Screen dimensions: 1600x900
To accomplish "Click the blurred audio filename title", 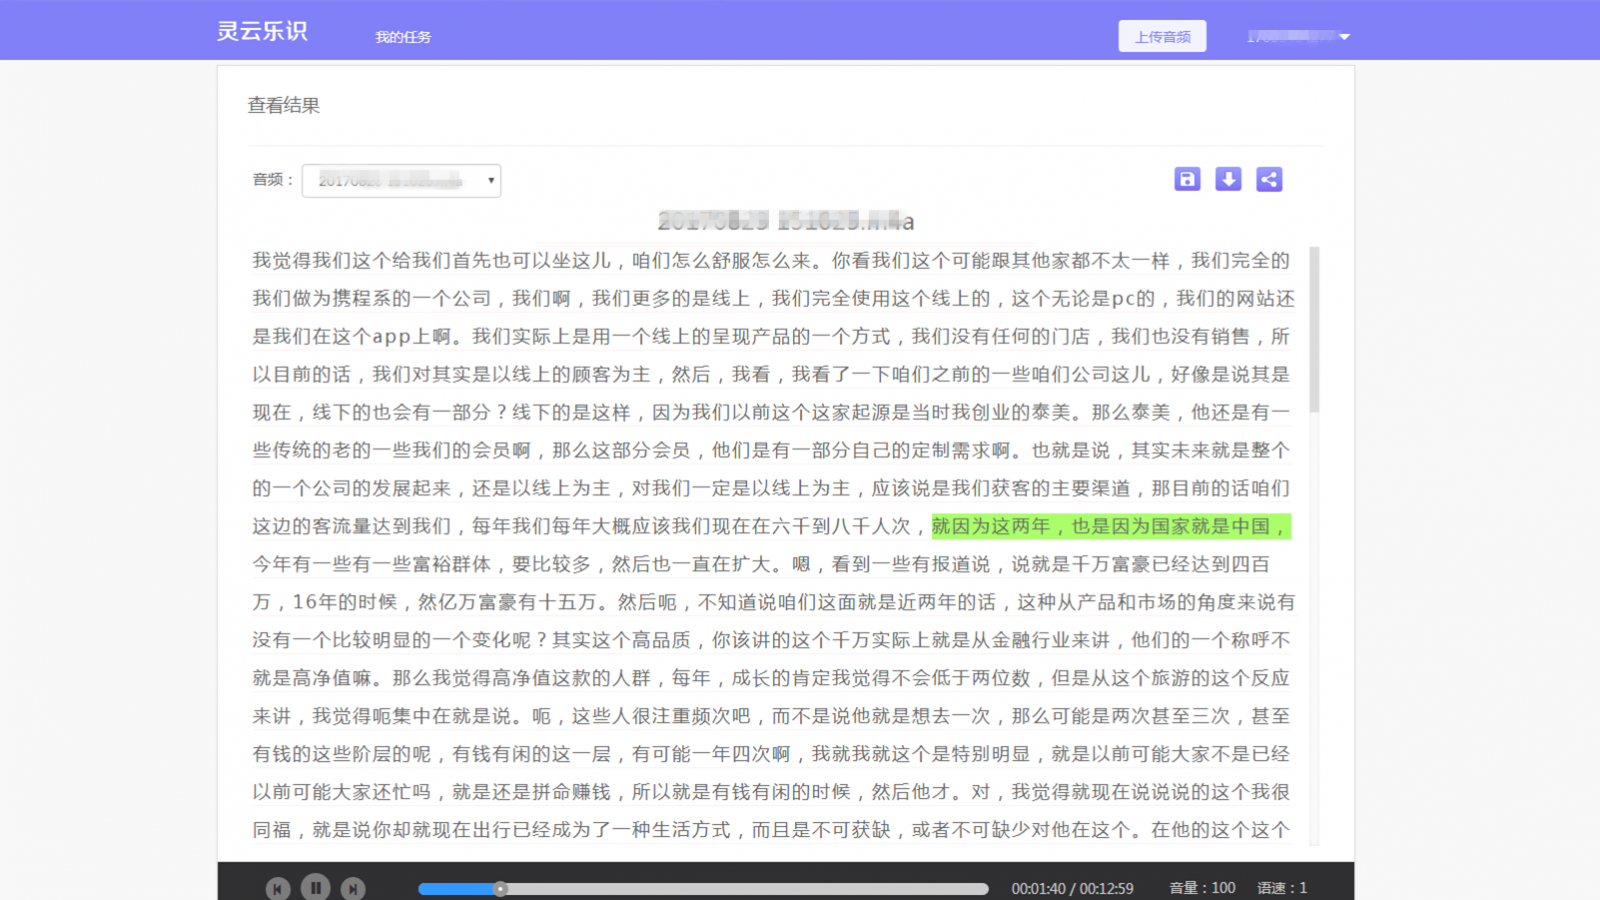I will [x=786, y=221].
